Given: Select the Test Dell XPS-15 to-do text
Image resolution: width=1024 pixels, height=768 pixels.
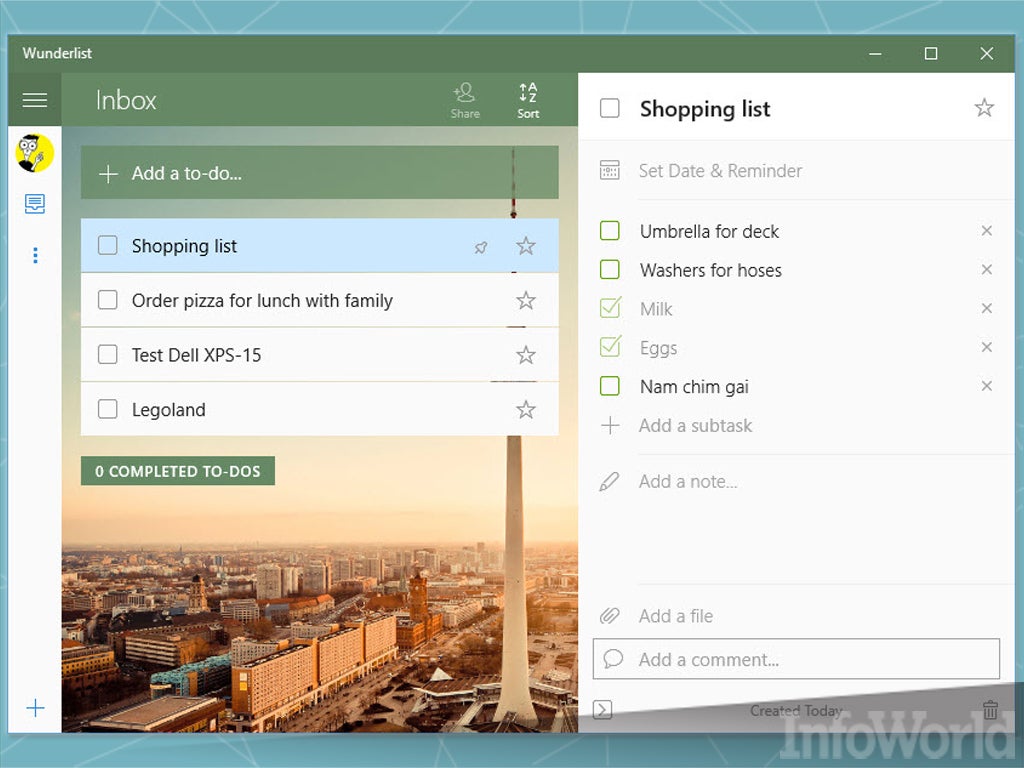Looking at the screenshot, I should (x=197, y=355).
